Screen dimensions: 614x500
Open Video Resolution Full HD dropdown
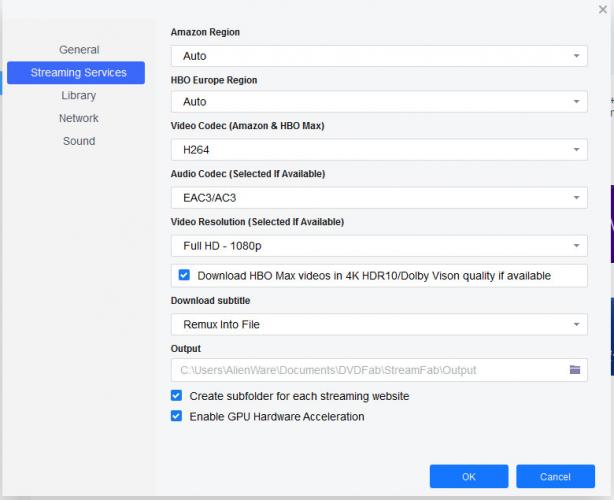[378, 246]
